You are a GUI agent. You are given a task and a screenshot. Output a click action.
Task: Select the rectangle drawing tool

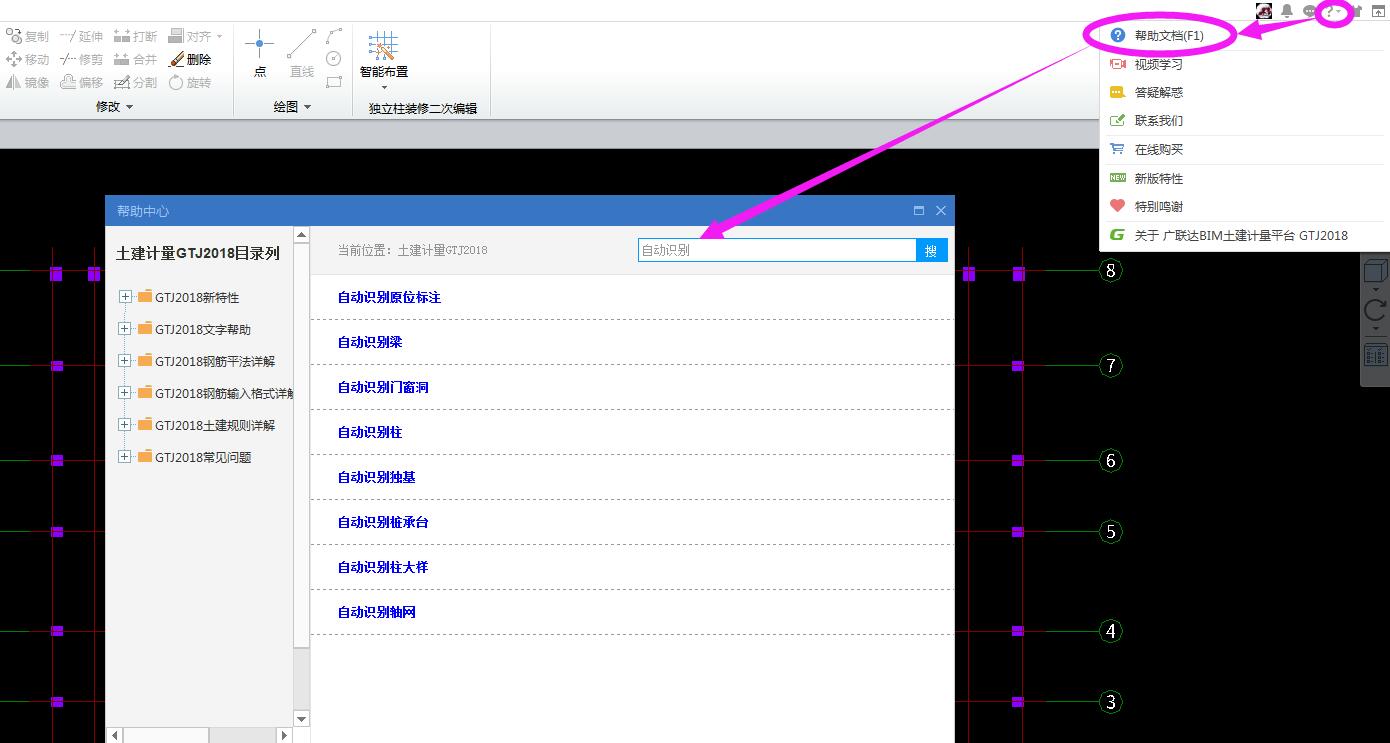click(x=334, y=82)
